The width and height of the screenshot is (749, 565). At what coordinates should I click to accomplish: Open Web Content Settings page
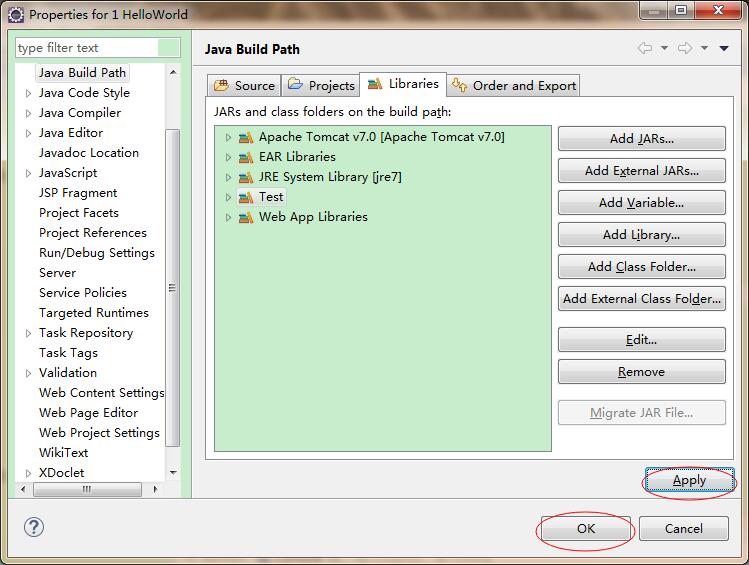(101, 393)
